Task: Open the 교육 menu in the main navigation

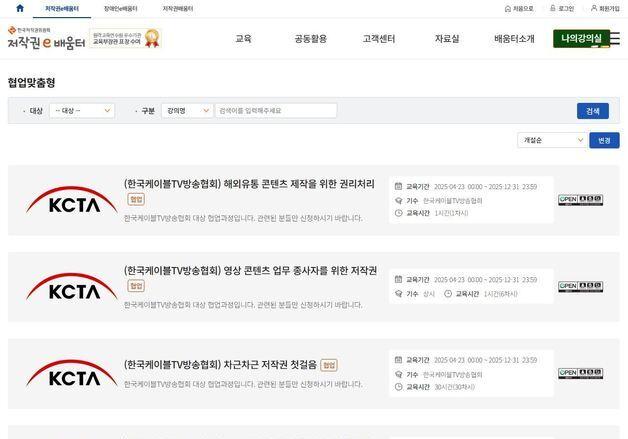Action: (x=243, y=39)
